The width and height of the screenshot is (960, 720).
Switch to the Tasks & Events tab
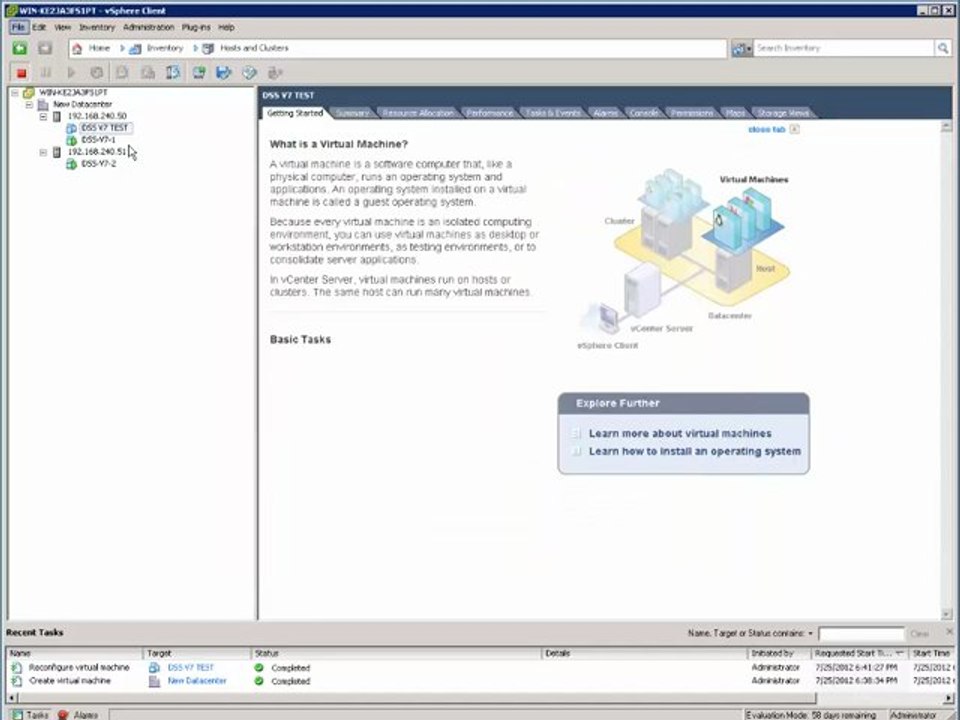tap(553, 113)
